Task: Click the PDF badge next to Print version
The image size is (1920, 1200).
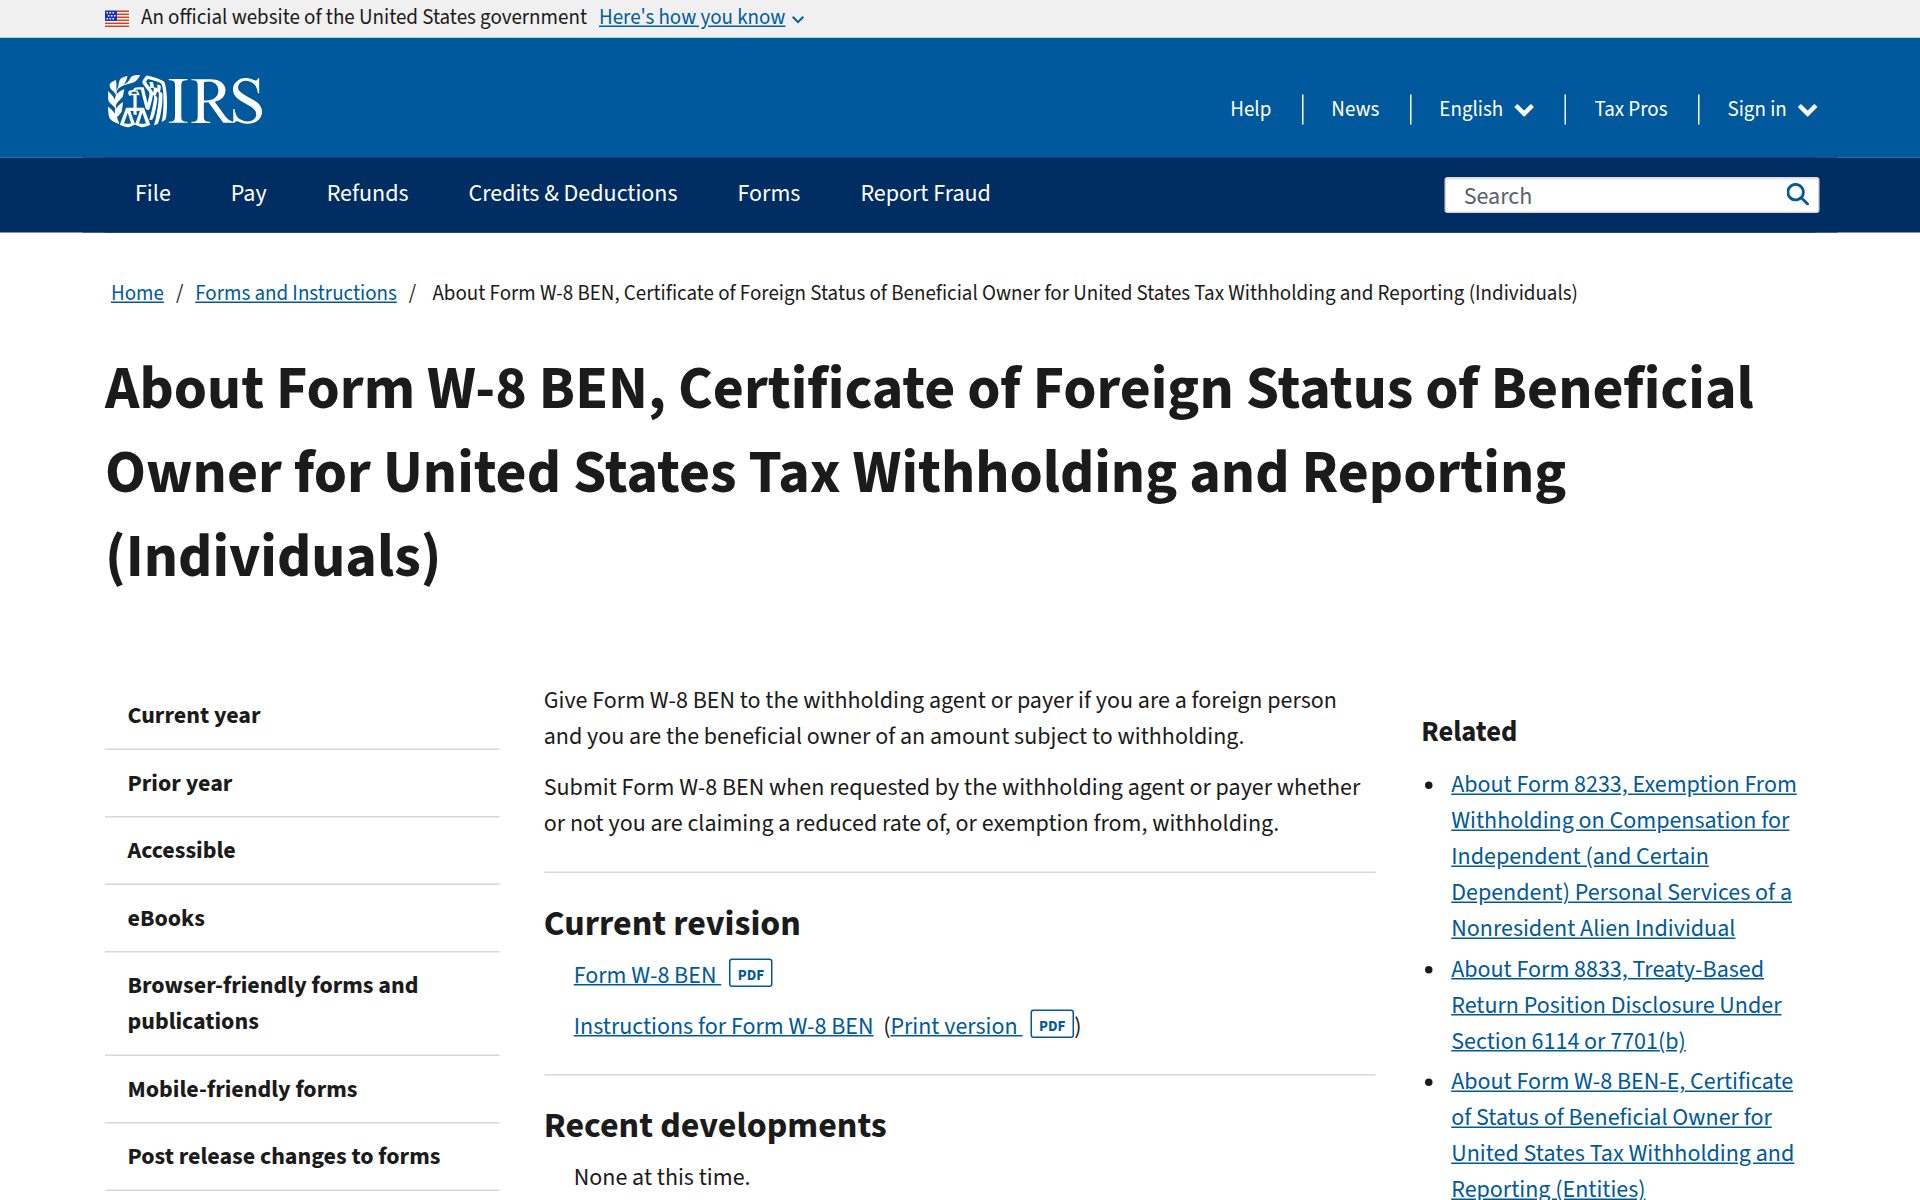Action: pos(1052,1025)
